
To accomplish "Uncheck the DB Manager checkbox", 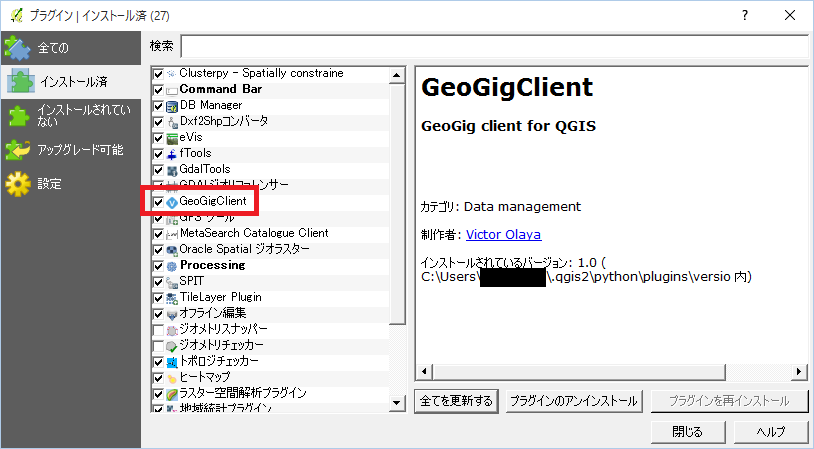I will (158, 106).
